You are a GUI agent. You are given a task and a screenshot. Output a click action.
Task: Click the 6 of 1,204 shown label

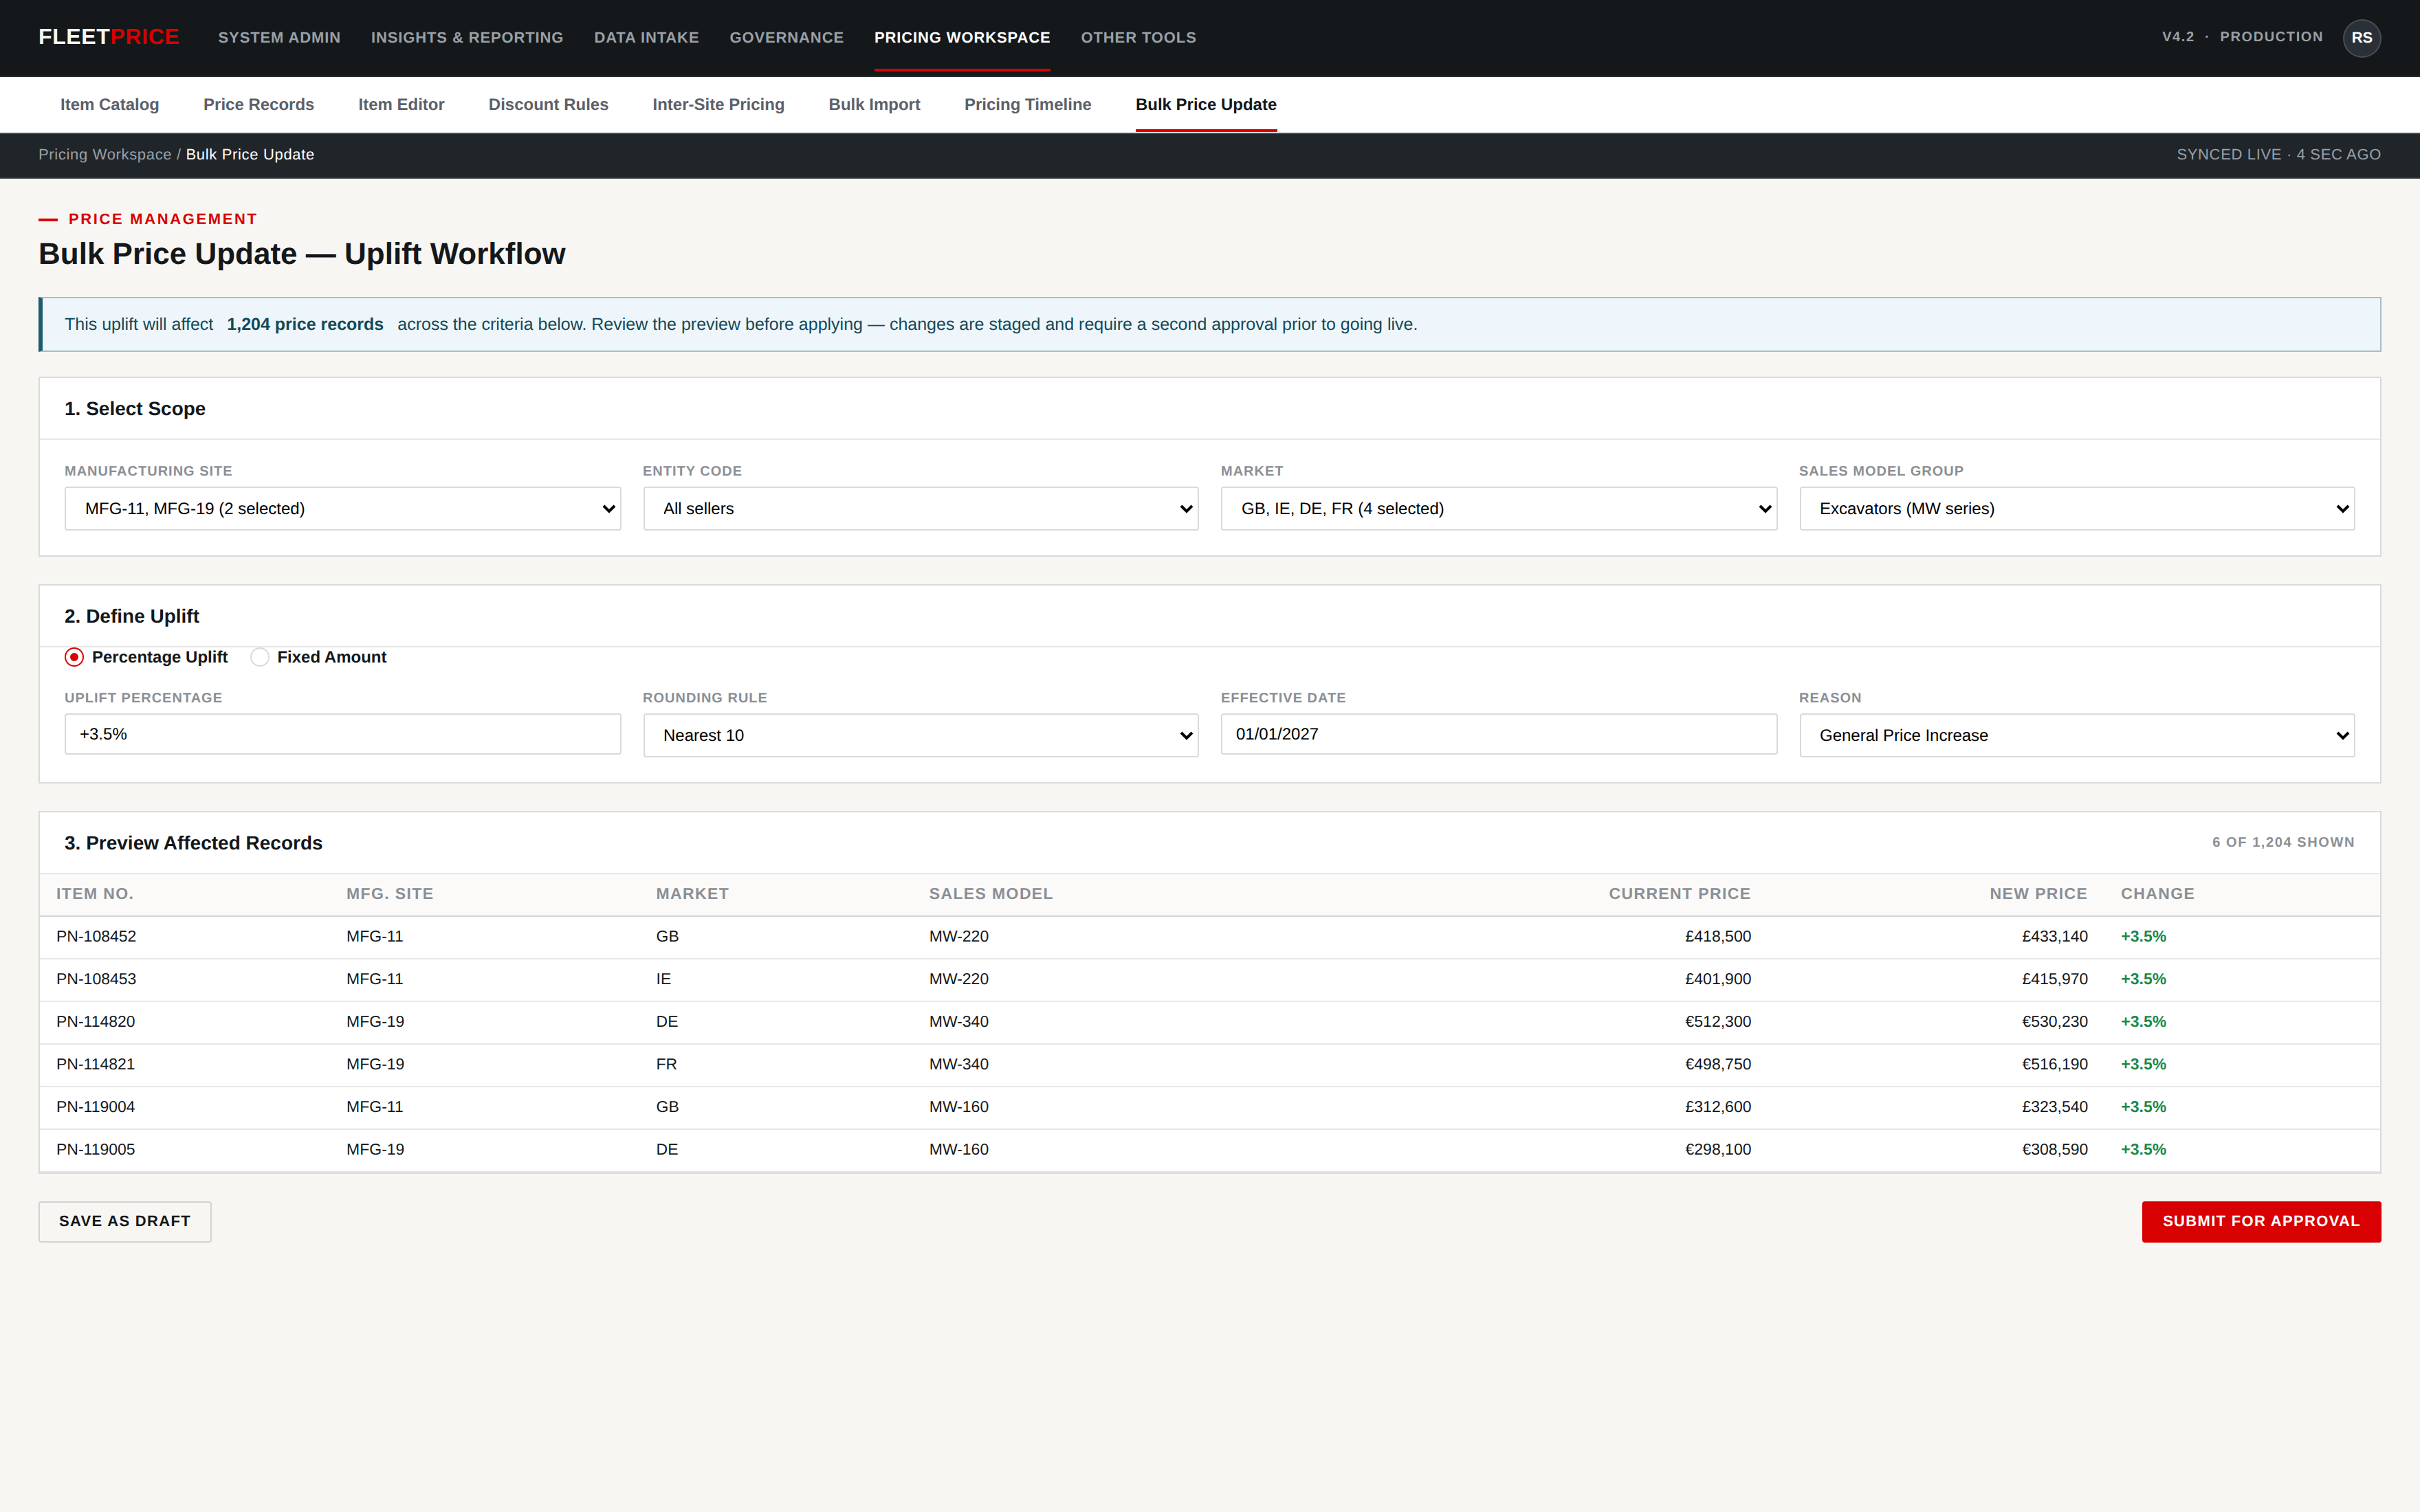pyautogui.click(x=2283, y=842)
